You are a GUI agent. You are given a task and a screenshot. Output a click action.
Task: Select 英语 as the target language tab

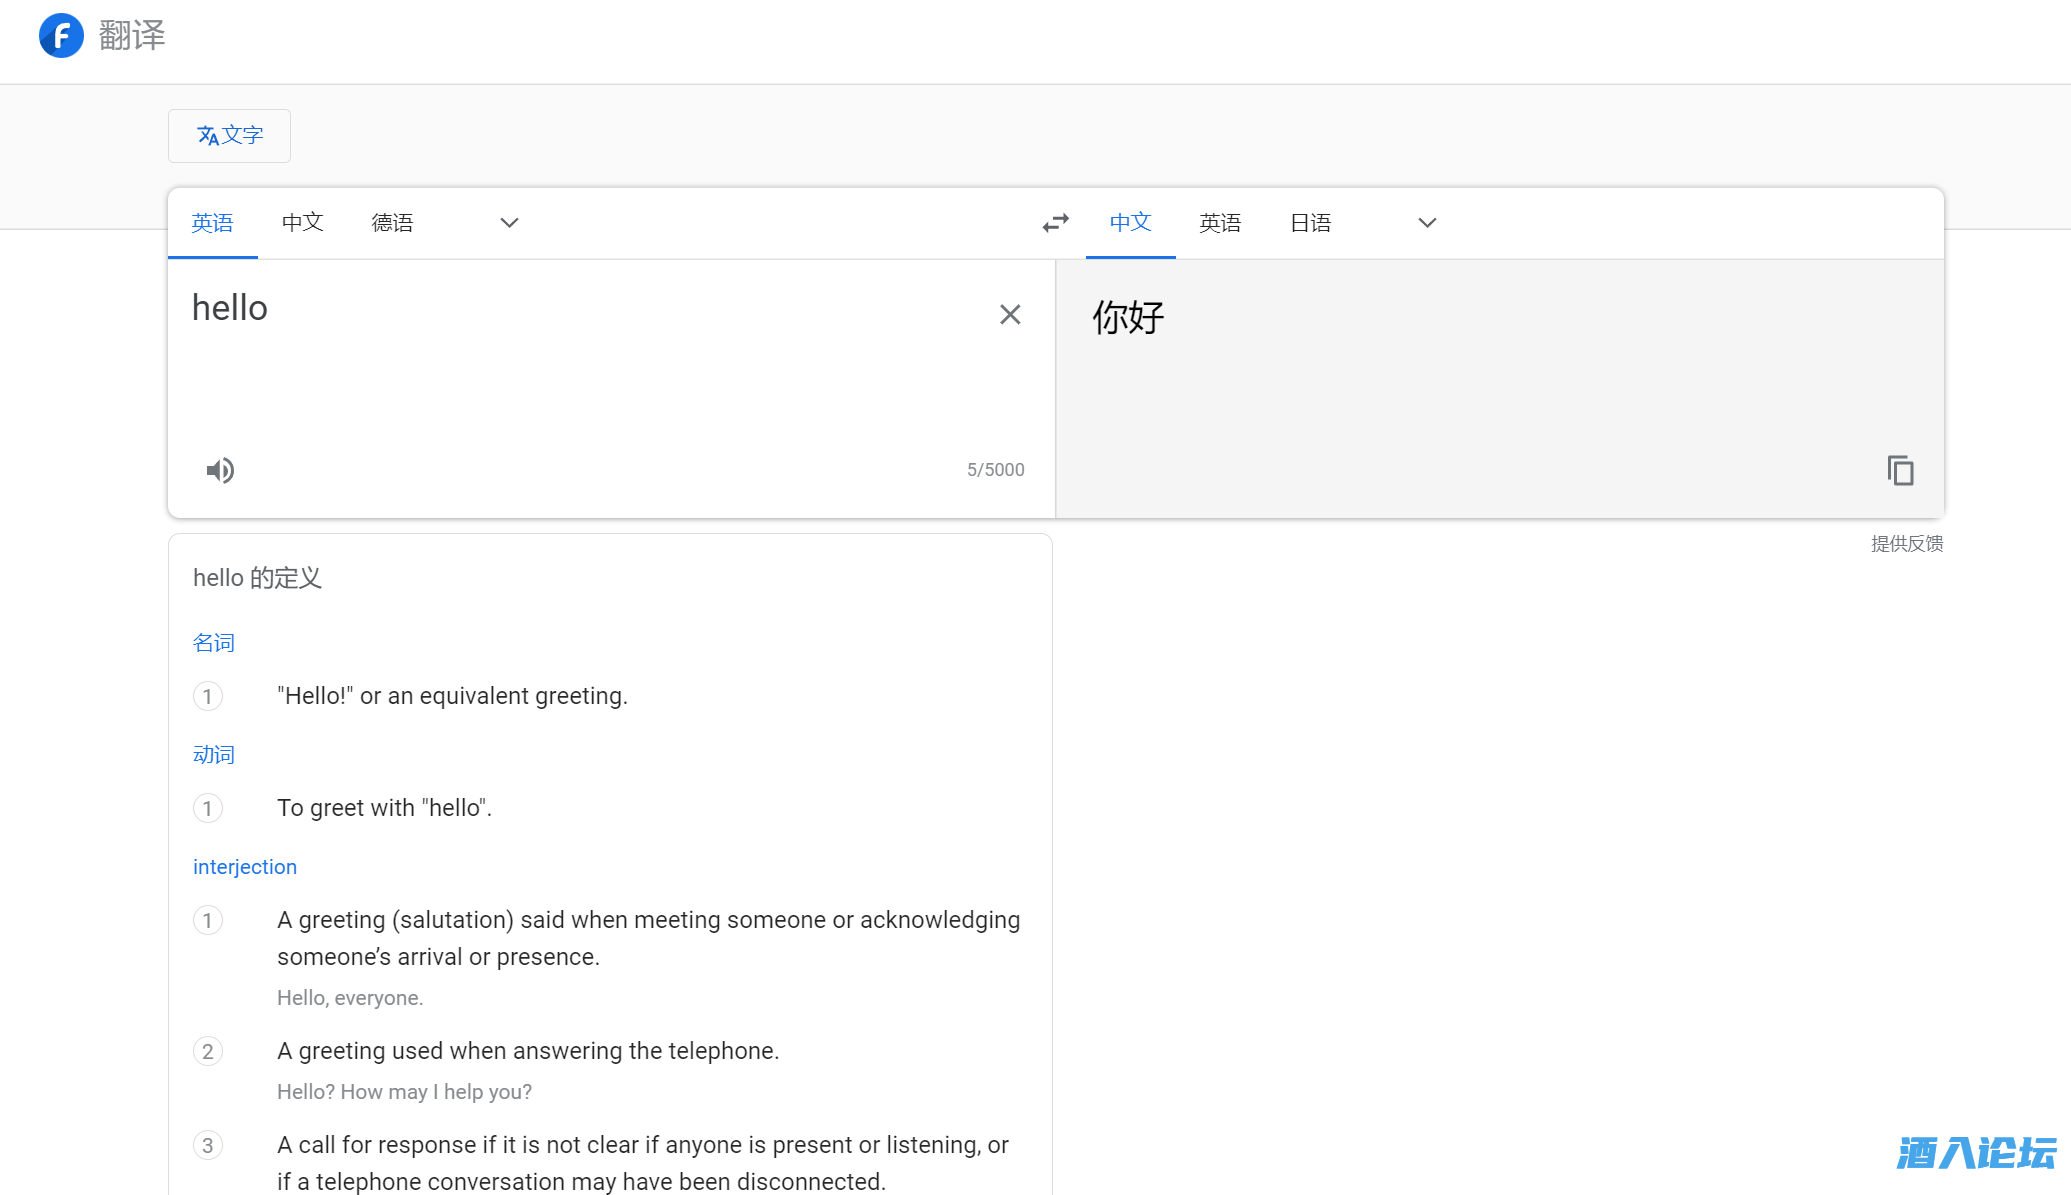1220,223
